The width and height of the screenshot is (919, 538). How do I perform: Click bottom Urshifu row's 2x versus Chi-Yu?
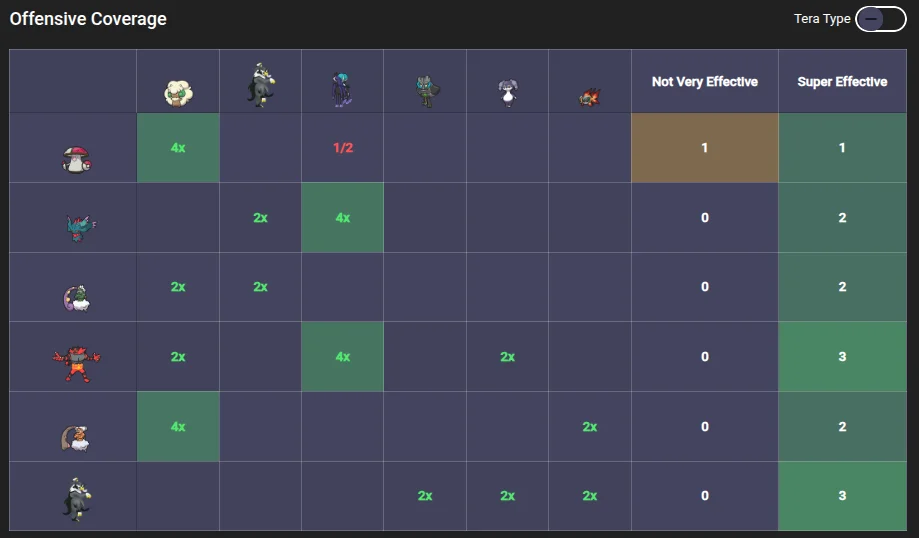coord(590,496)
